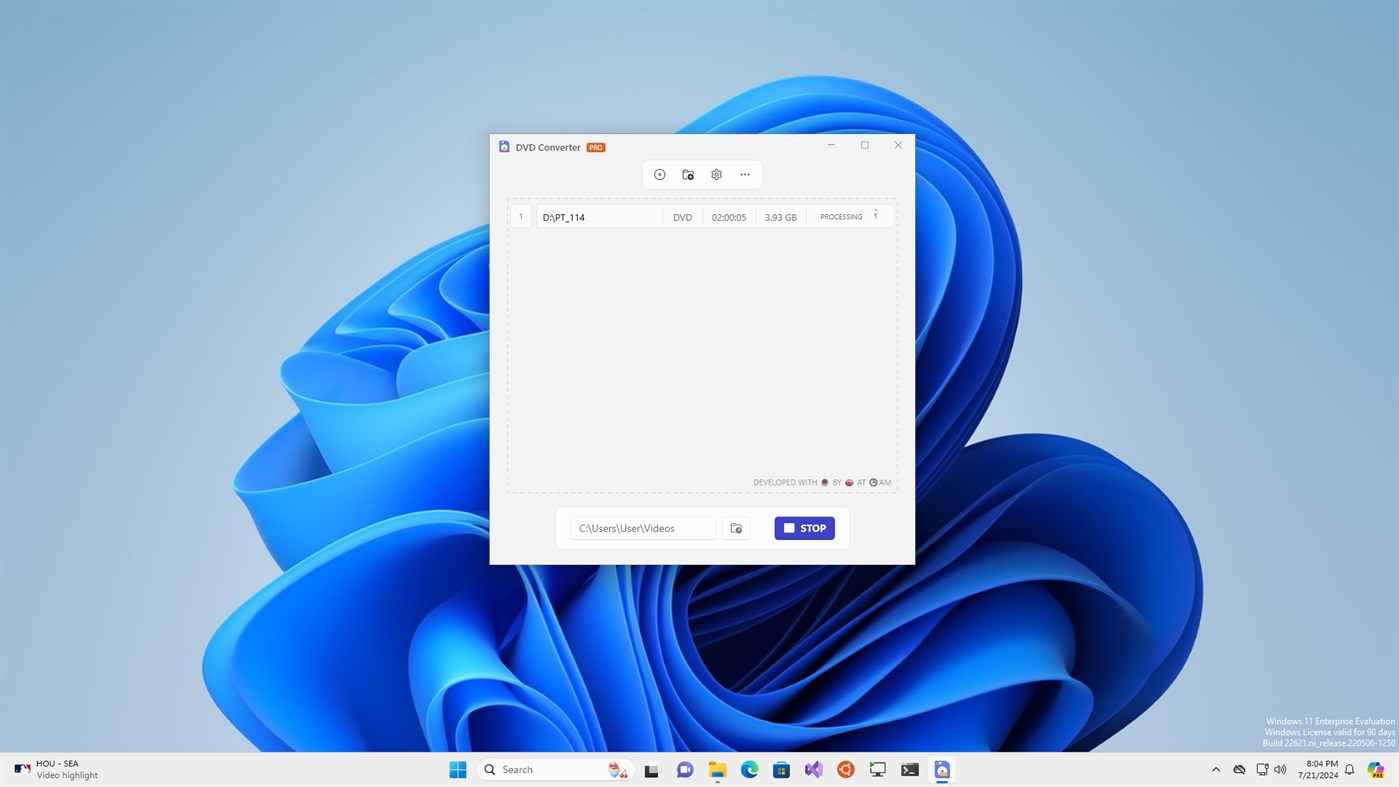Viewport: 1399px width, 787px height.
Task: Expand hidden system tray icons
Action: (x=1214, y=769)
